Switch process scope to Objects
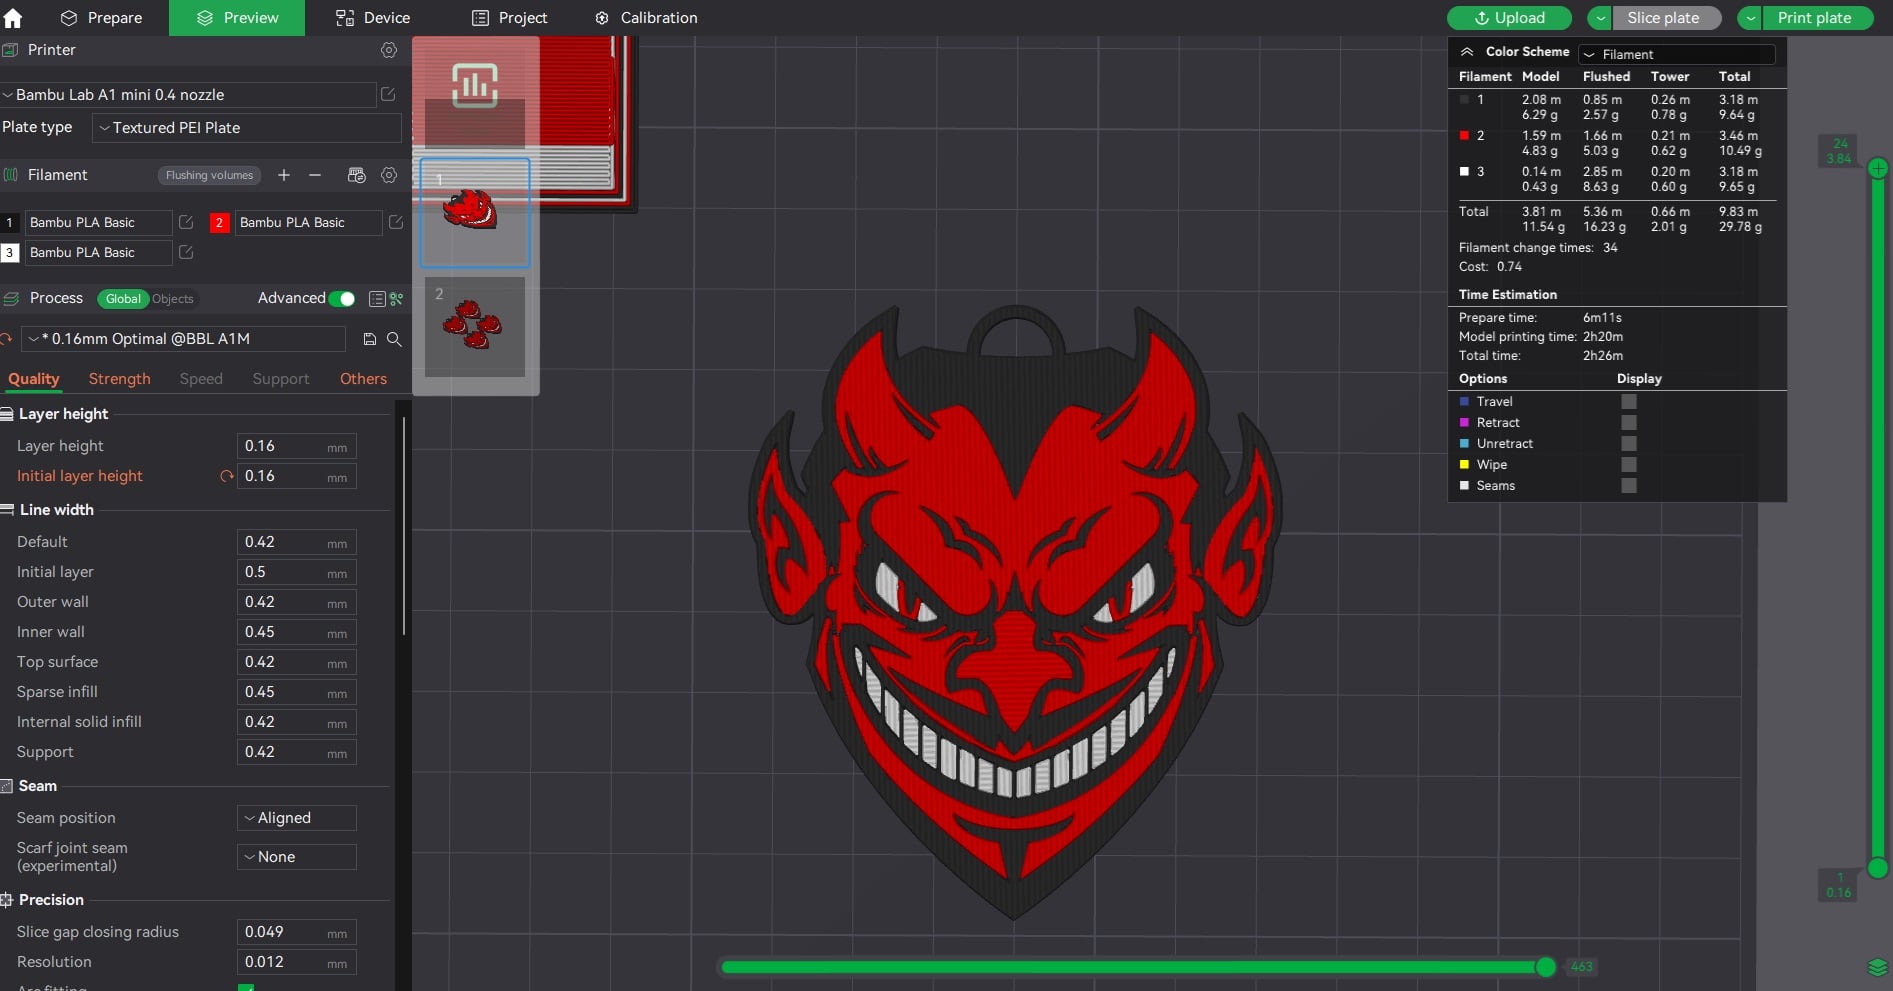1893x991 pixels. (x=173, y=299)
